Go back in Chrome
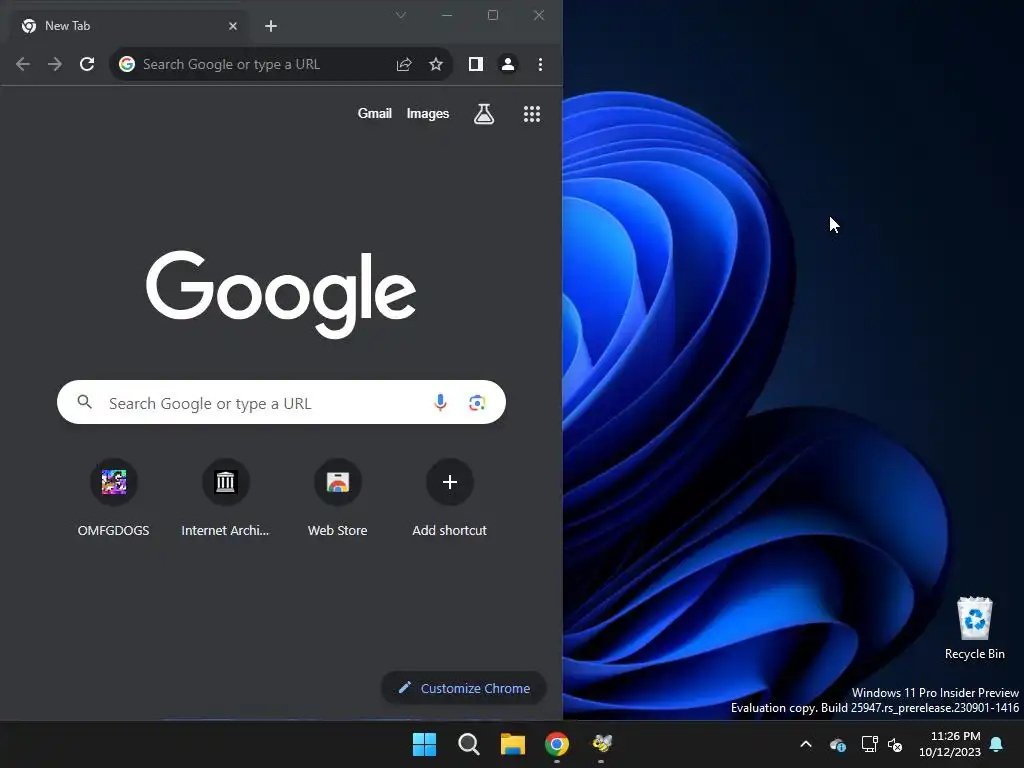Viewport: 1024px width, 768px height. (x=23, y=64)
